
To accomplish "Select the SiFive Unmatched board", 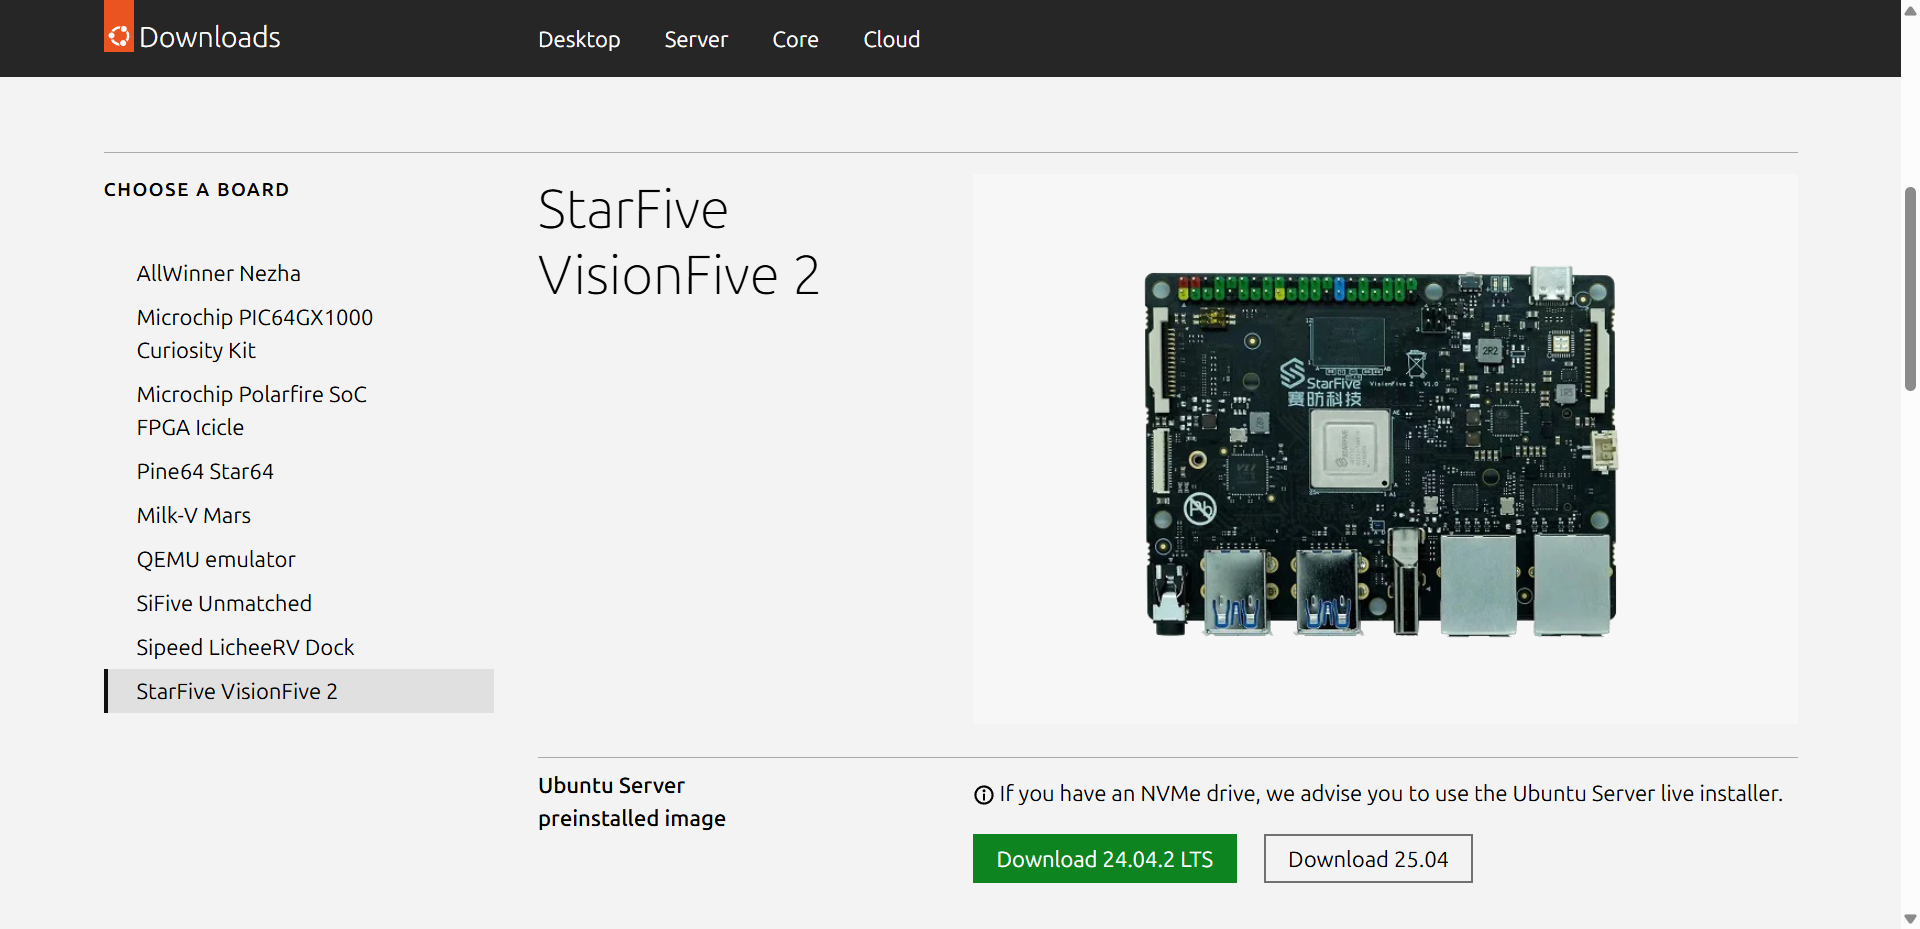I will (x=224, y=603).
